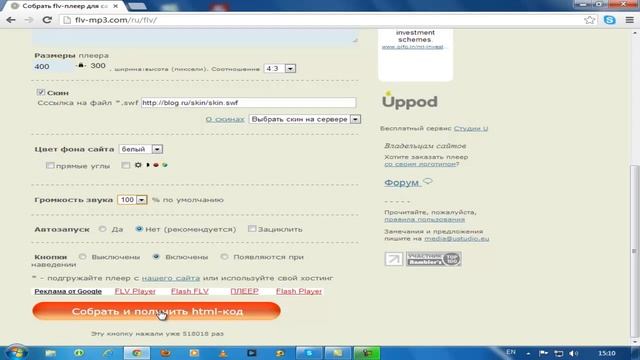
Task: Click the skin .swf URL input field
Action: tap(249, 103)
